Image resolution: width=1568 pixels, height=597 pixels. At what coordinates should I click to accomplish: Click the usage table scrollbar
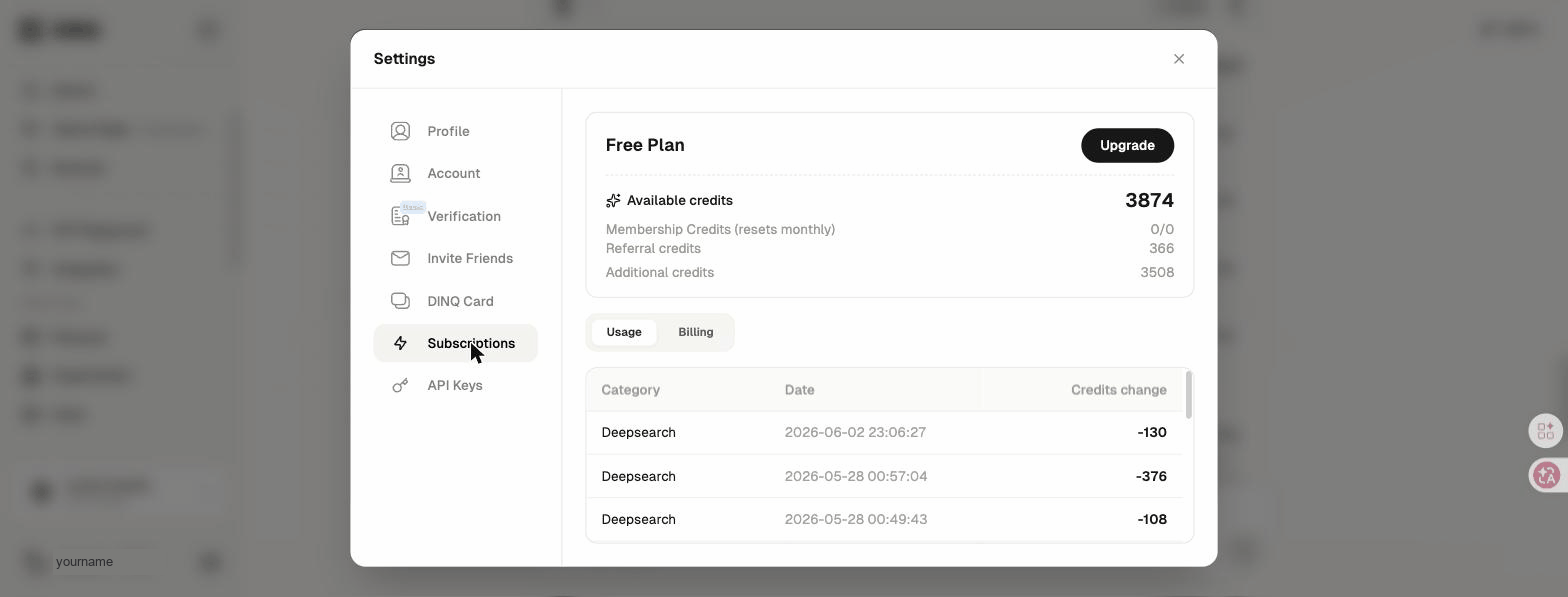coord(1188,395)
